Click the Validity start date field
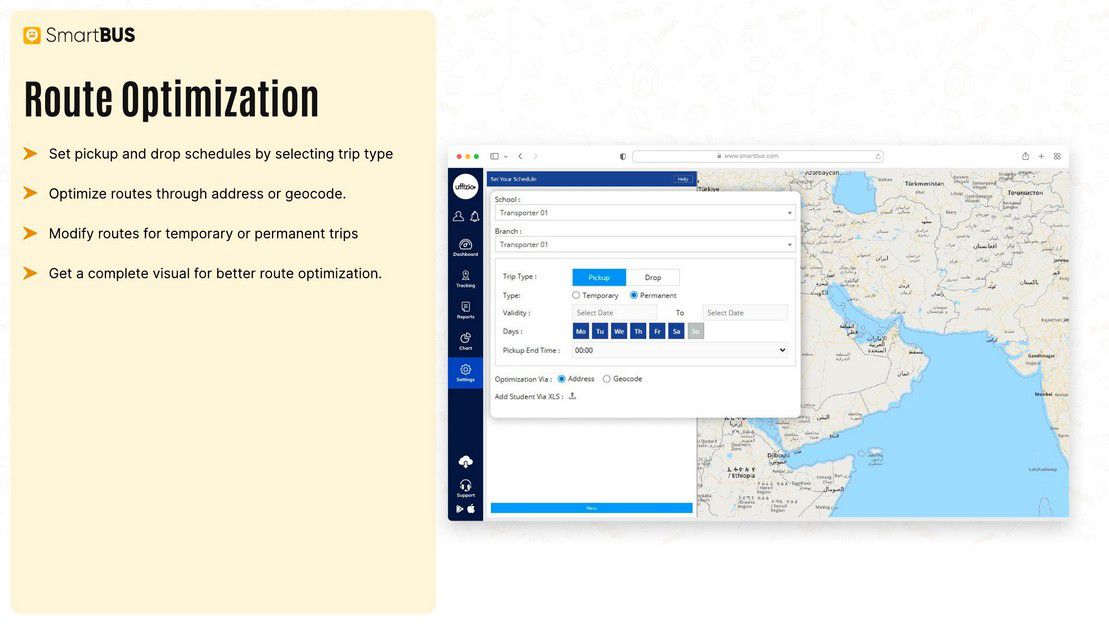This screenshot has width=1109, height=624. point(614,313)
